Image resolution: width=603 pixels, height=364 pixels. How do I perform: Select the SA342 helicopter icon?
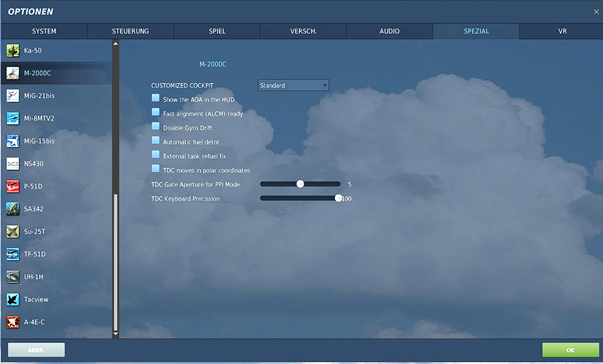point(13,209)
